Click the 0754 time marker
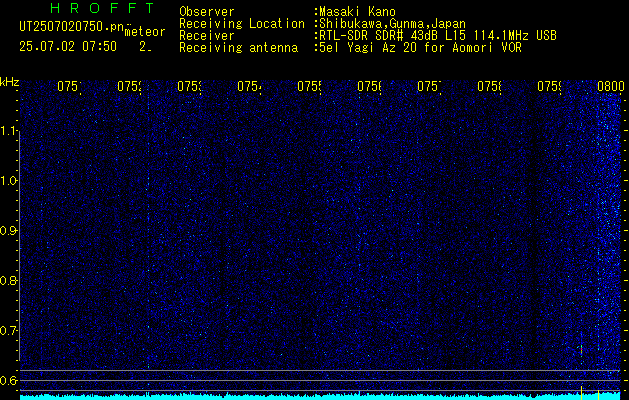Screen dimensions: 629x400 pyautogui.click(x=249, y=86)
